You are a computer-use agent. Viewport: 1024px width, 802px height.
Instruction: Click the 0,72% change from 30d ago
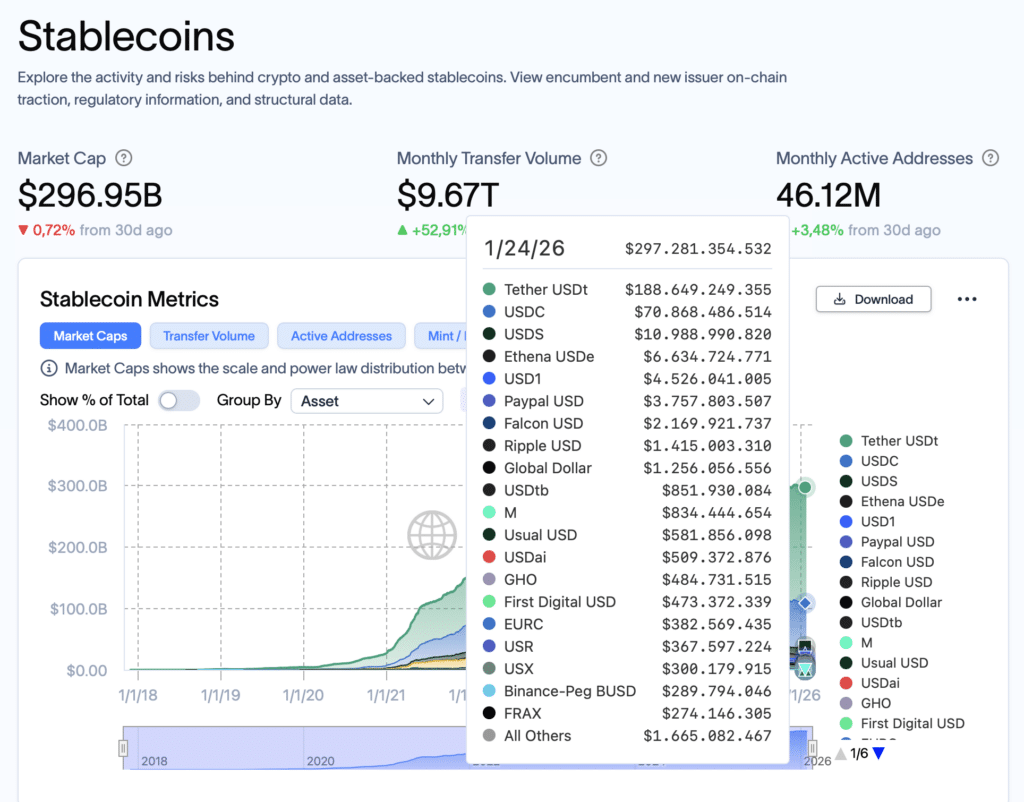tap(95, 230)
